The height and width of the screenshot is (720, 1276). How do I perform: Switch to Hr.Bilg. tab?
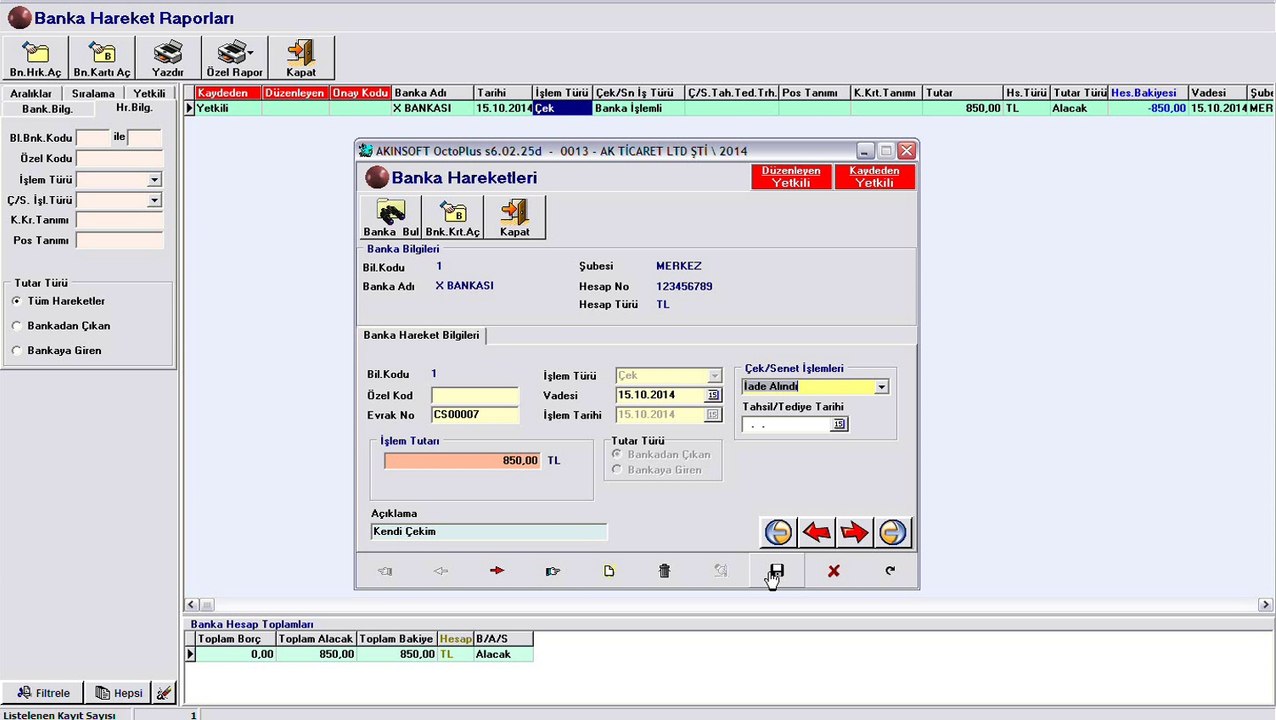(134, 107)
